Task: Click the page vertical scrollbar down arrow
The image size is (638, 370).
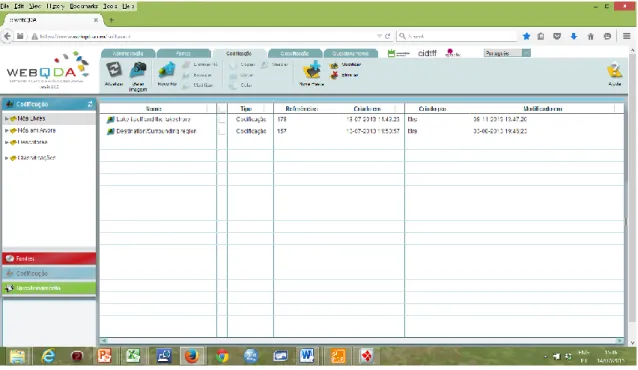Action: tap(633, 343)
